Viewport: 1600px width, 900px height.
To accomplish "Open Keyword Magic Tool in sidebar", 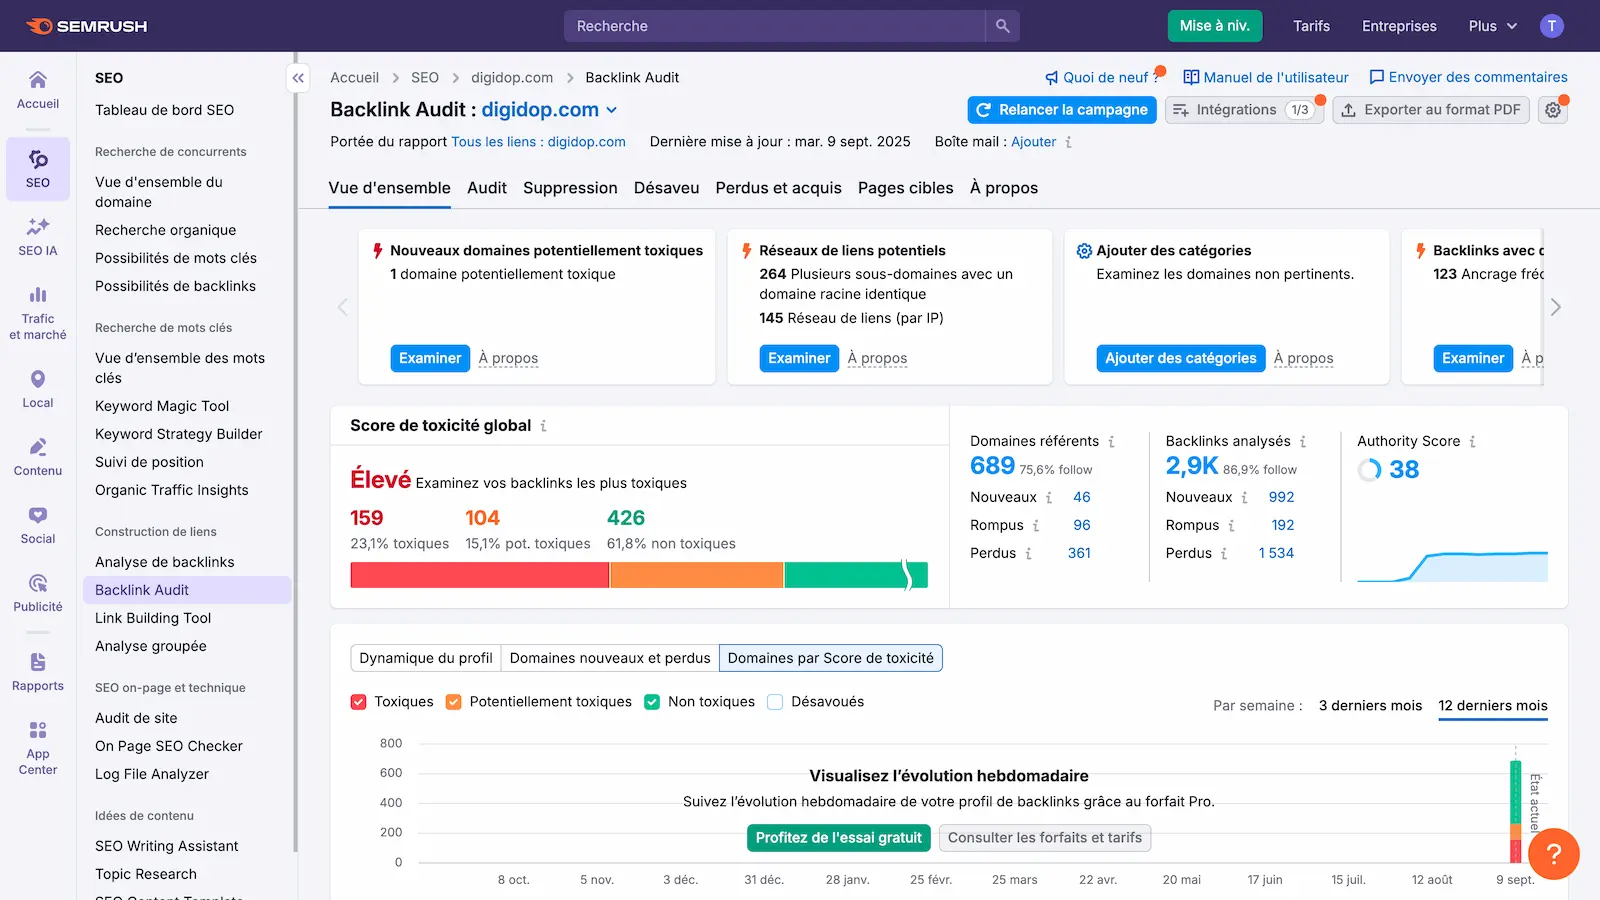I will 162,406.
